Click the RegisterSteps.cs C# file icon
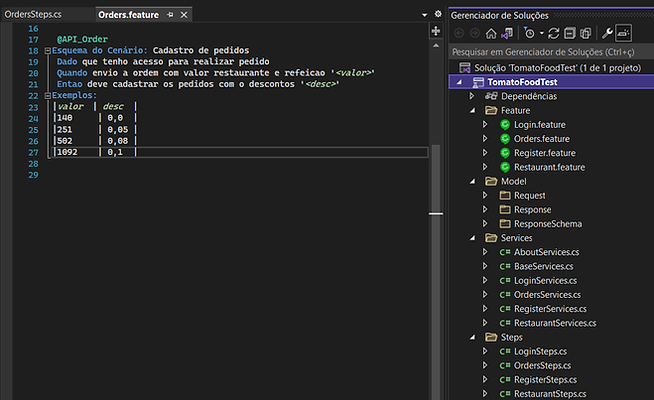654x400 pixels. (505, 380)
